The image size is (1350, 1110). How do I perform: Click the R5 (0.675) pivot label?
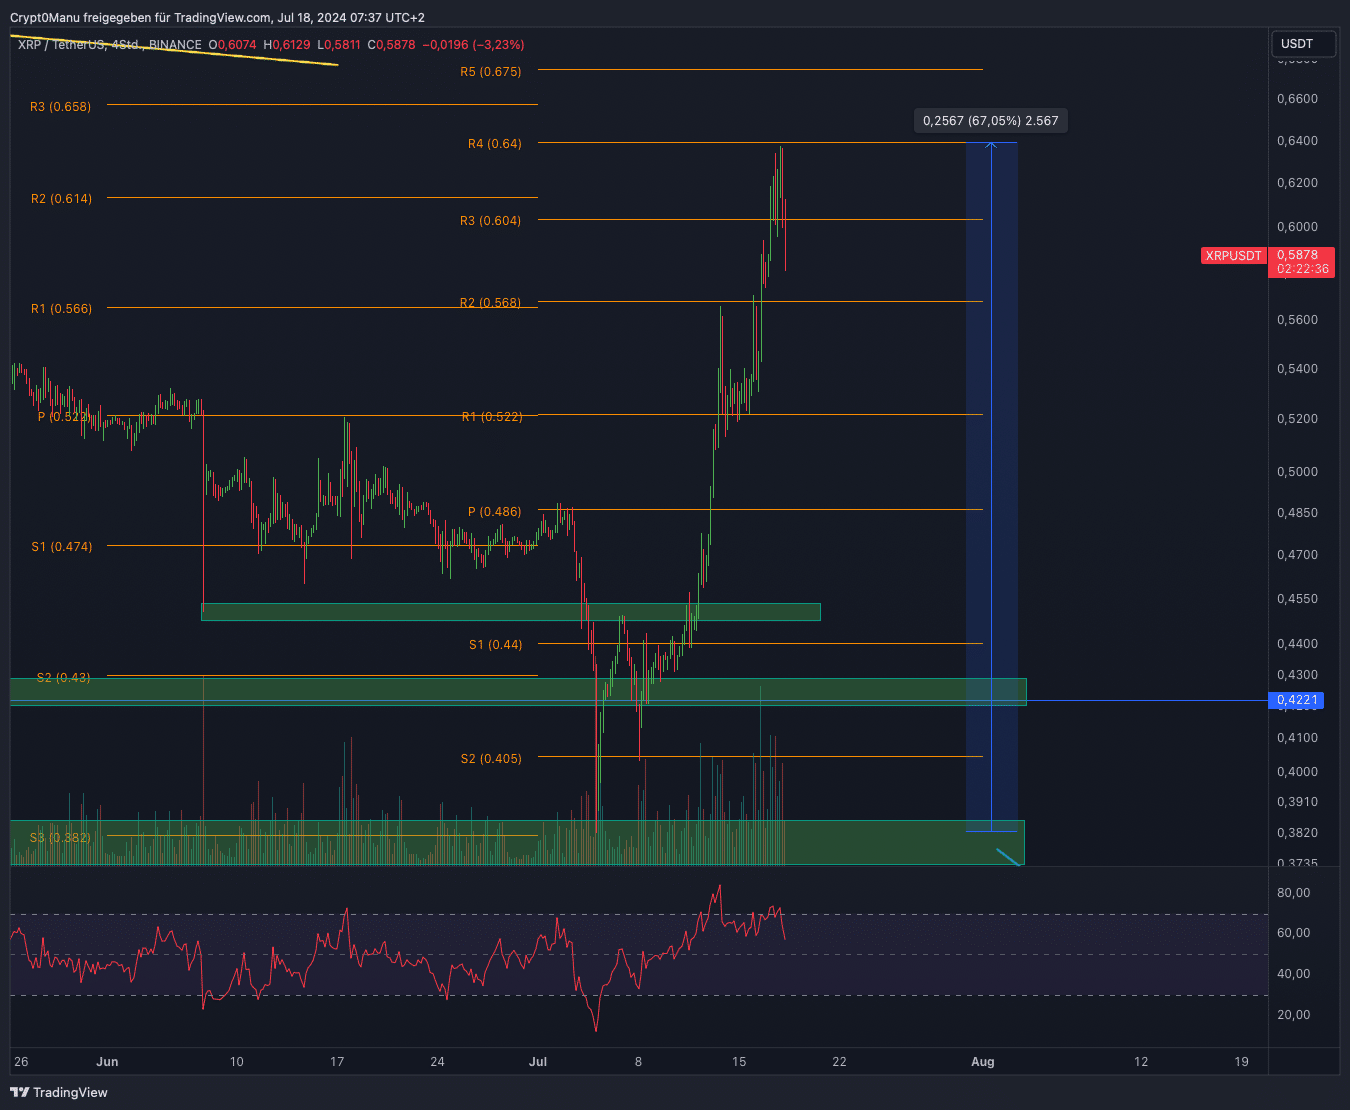pos(490,72)
